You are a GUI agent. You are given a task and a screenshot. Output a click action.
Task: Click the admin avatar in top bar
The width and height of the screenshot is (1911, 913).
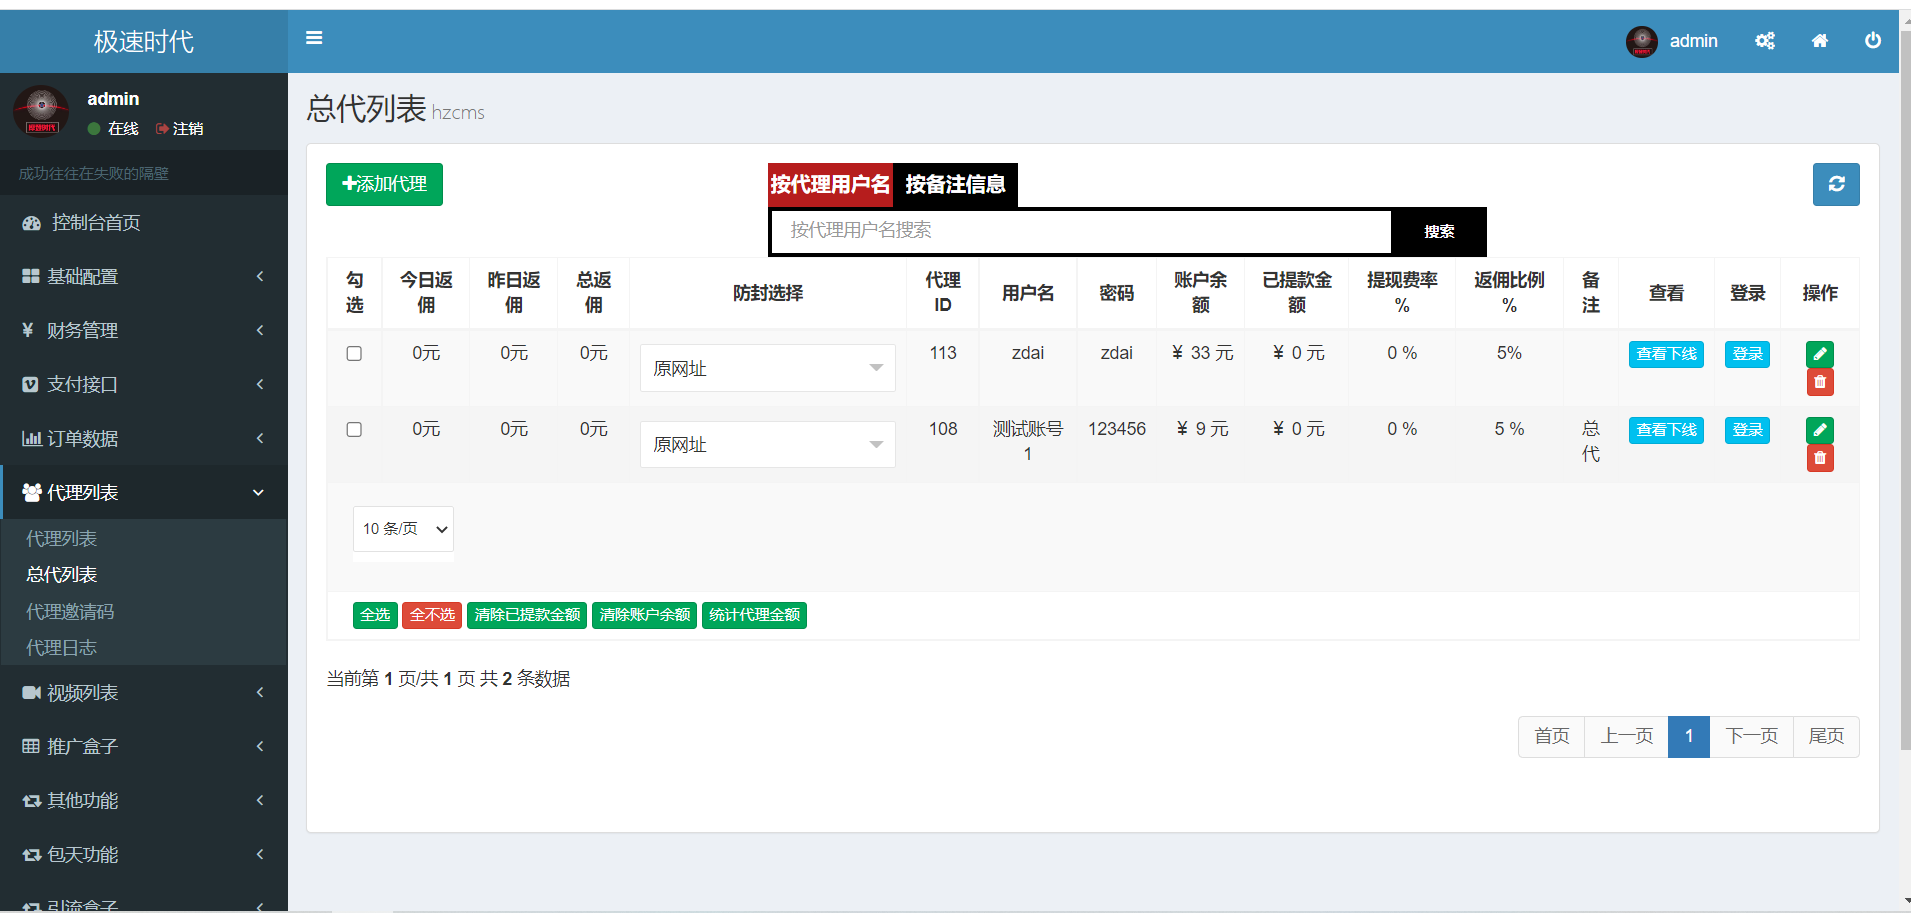[1641, 41]
